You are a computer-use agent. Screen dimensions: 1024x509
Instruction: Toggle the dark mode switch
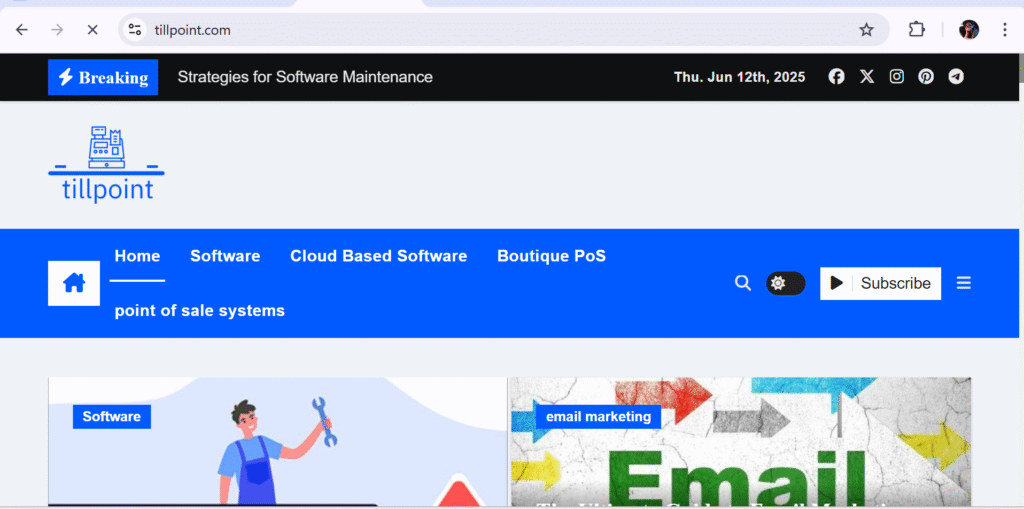tap(786, 284)
